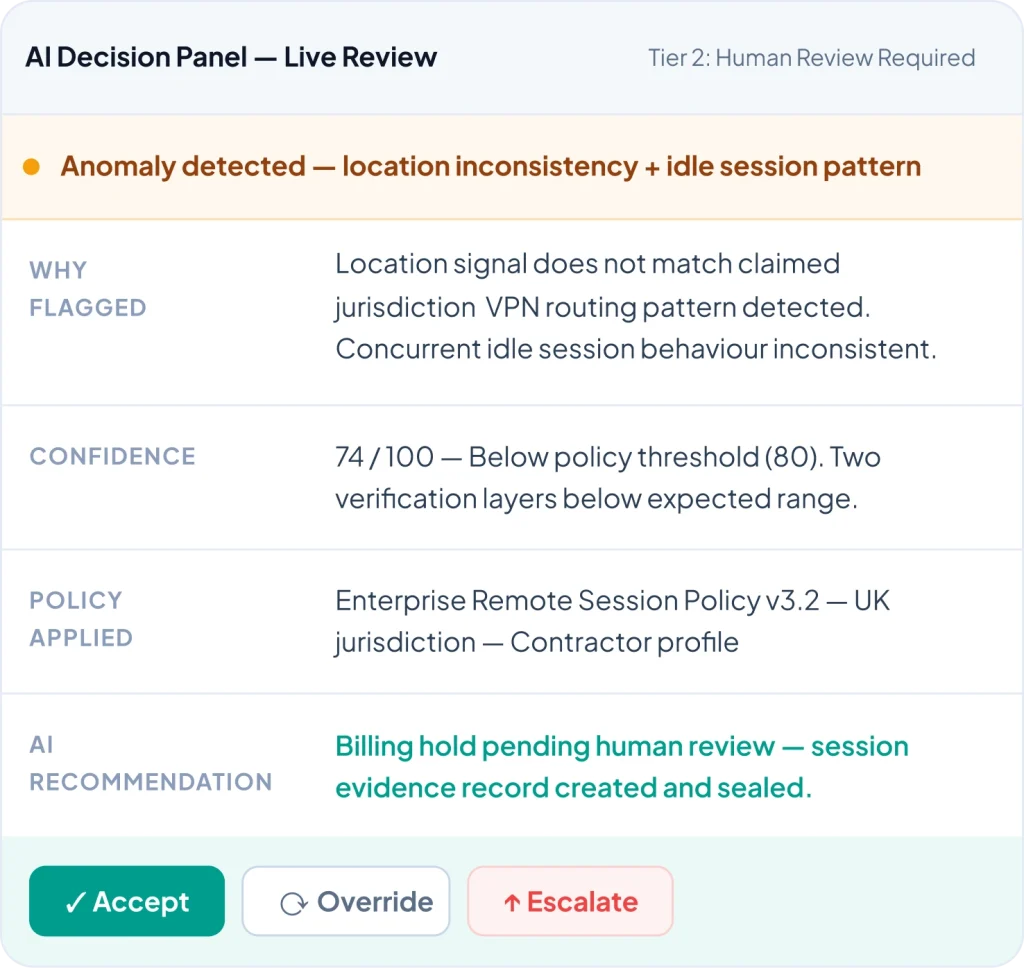The height and width of the screenshot is (968, 1024).
Task: Select the Tier 2 Human Review label
Action: pos(811,58)
